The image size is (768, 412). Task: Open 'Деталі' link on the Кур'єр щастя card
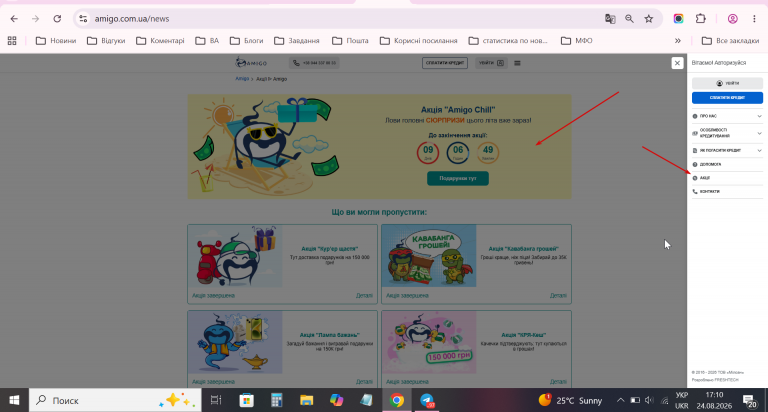(364, 295)
